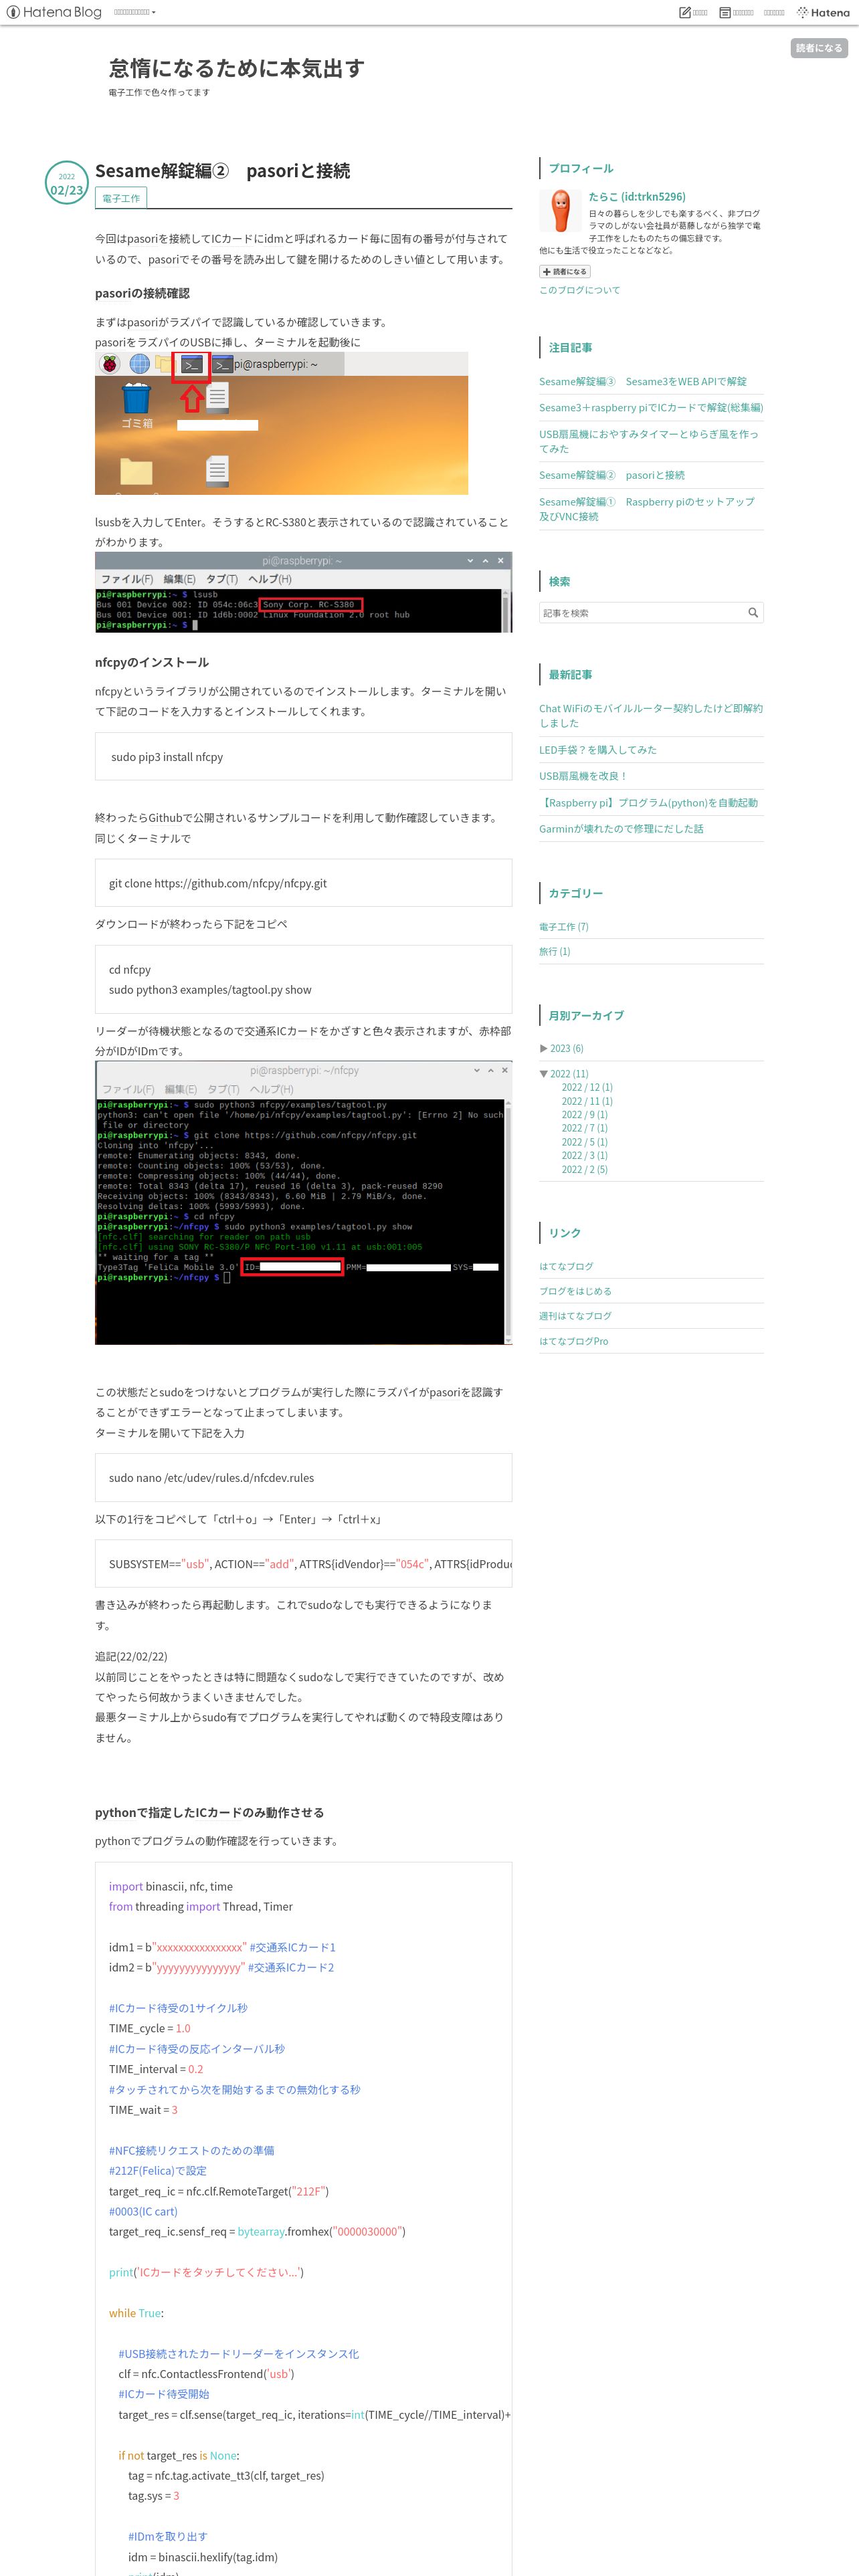Open archive month 2022 / 9 (1)
Screen dimensions: 859x2576
(x=584, y=1115)
